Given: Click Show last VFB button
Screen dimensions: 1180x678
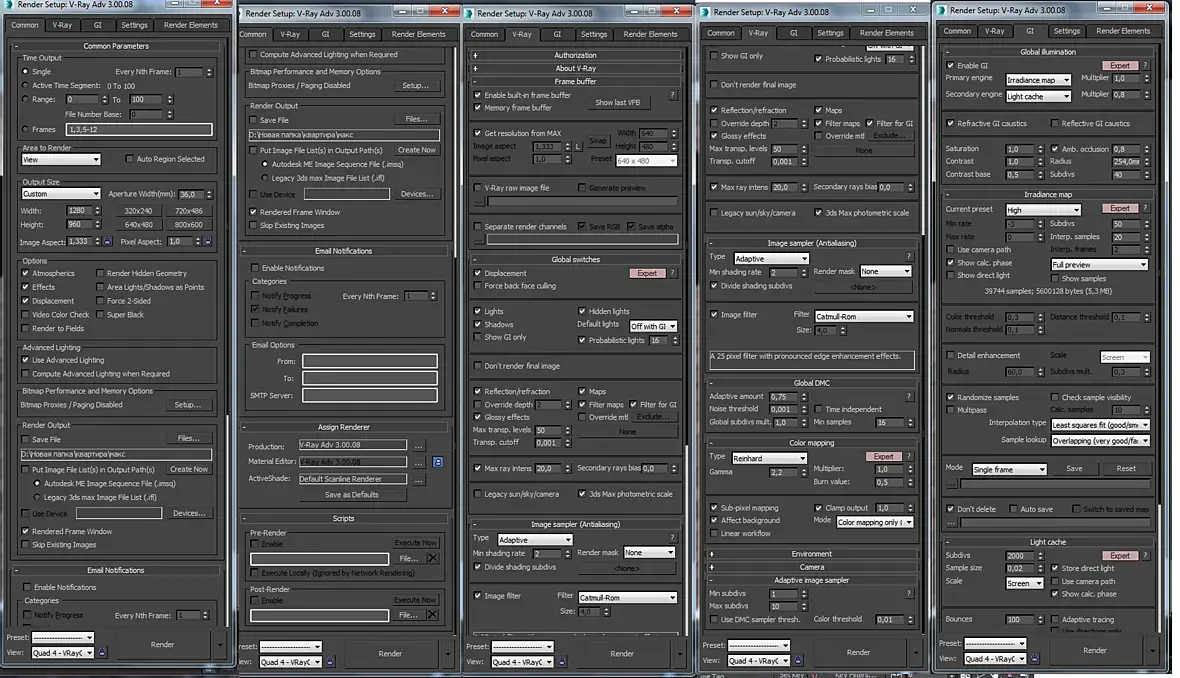Looking at the screenshot, I should [x=618, y=102].
